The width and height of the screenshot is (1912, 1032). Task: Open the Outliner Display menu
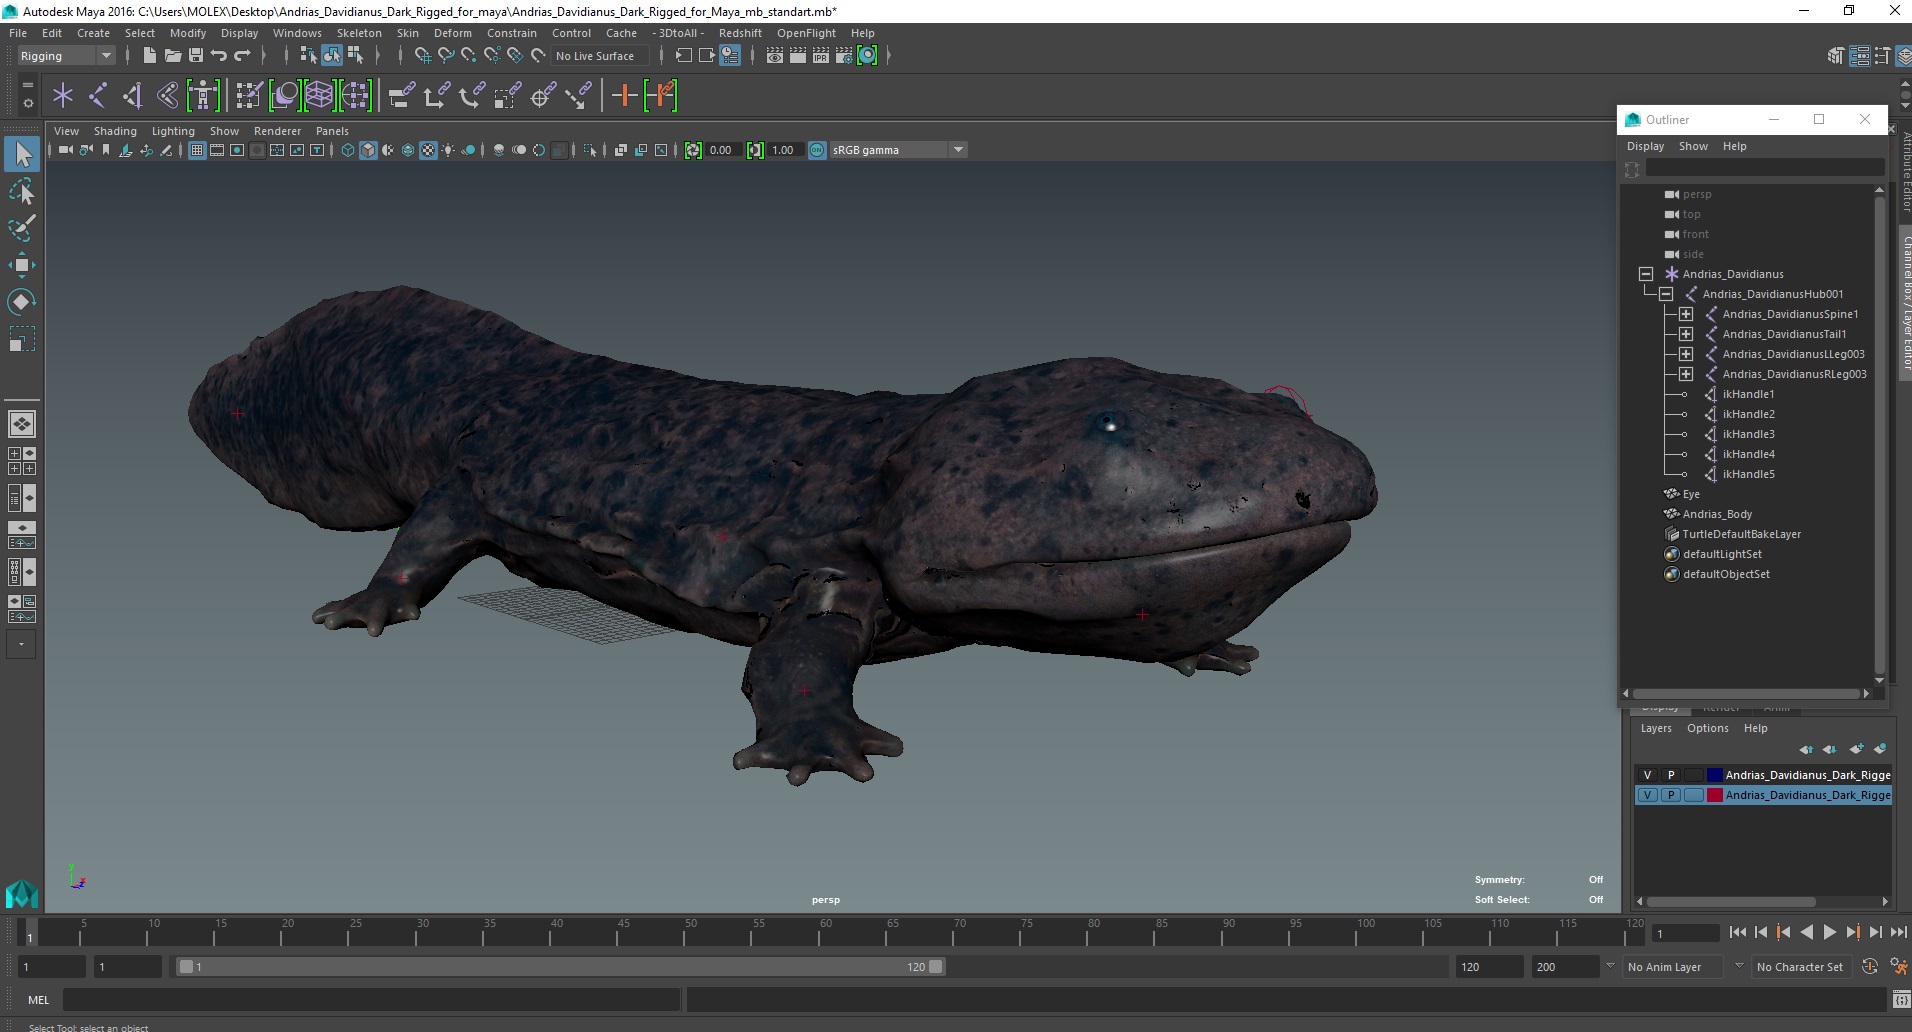tap(1645, 146)
